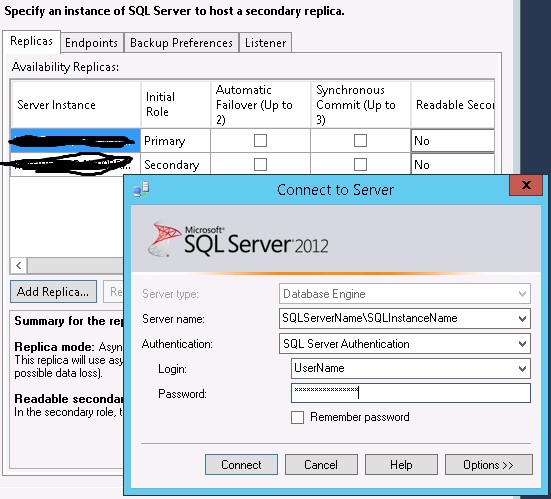Switch to the Listener tab
551x499 pixels.
coord(265,43)
